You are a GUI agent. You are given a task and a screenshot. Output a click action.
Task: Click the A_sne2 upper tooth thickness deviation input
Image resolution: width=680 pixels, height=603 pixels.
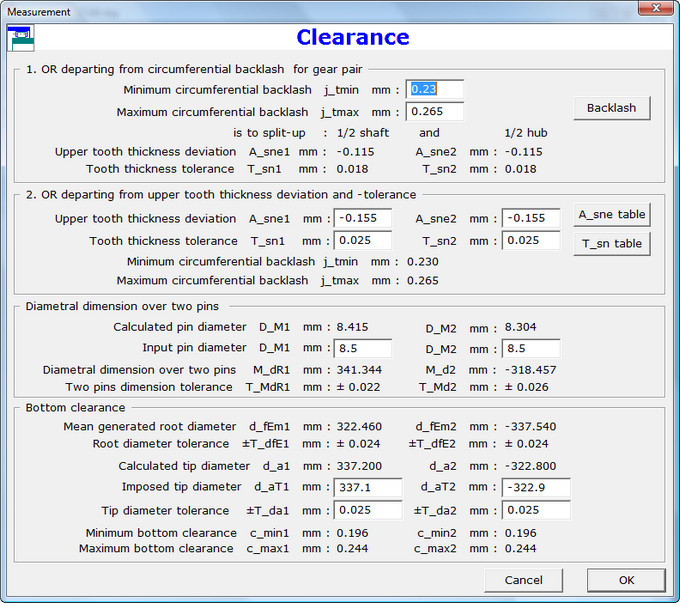click(x=530, y=218)
